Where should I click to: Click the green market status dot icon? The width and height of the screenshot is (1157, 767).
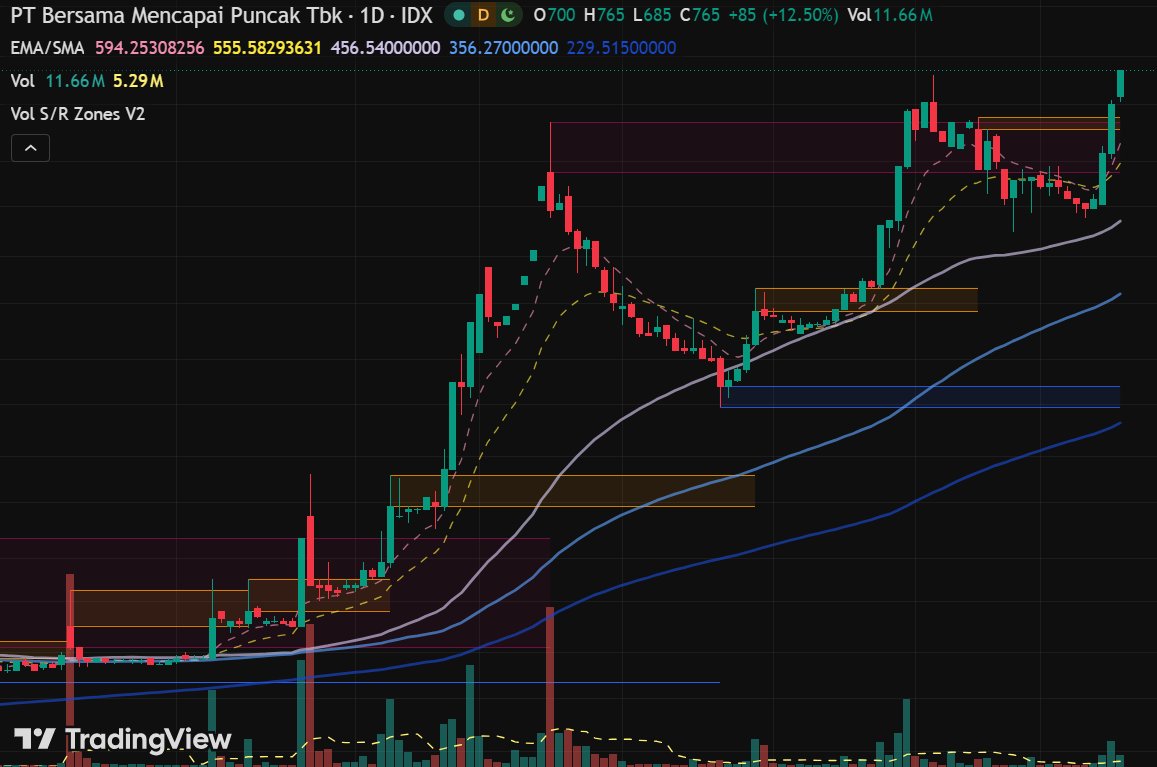click(x=459, y=15)
